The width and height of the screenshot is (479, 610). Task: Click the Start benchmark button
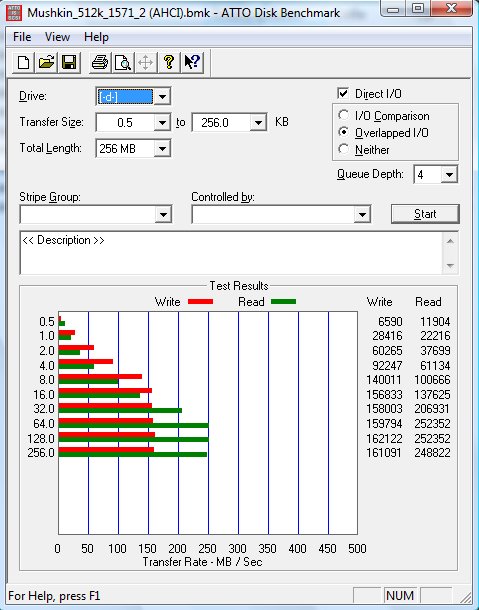tap(425, 214)
